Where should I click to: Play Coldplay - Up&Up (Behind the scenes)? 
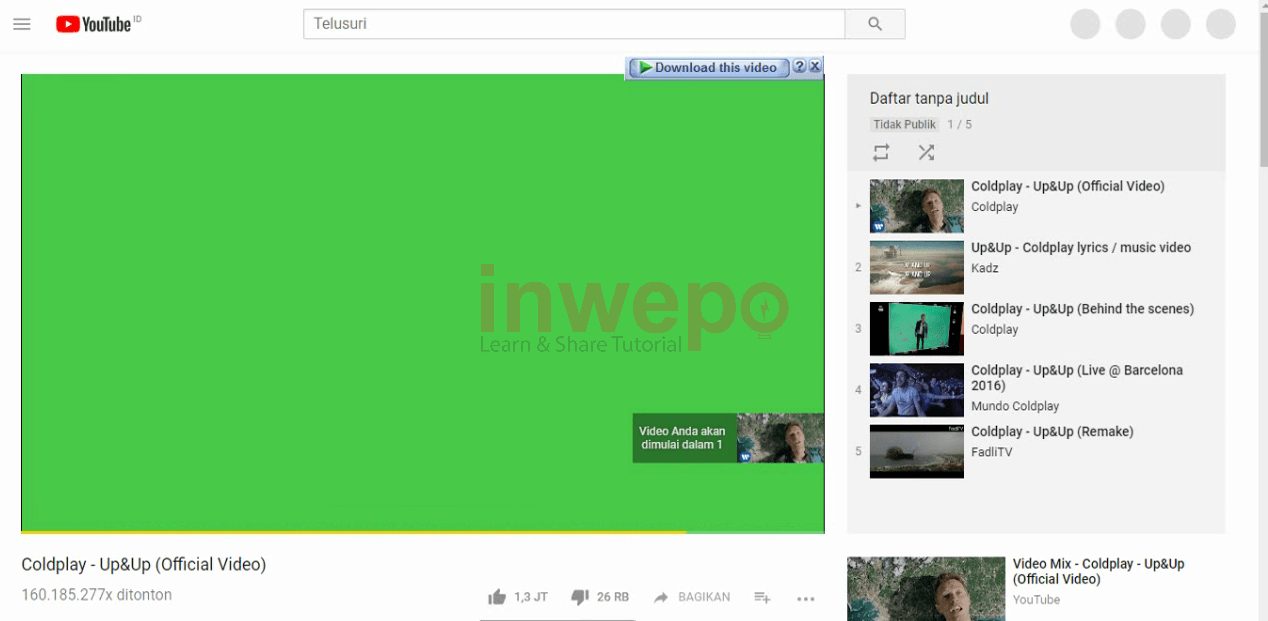[1083, 309]
